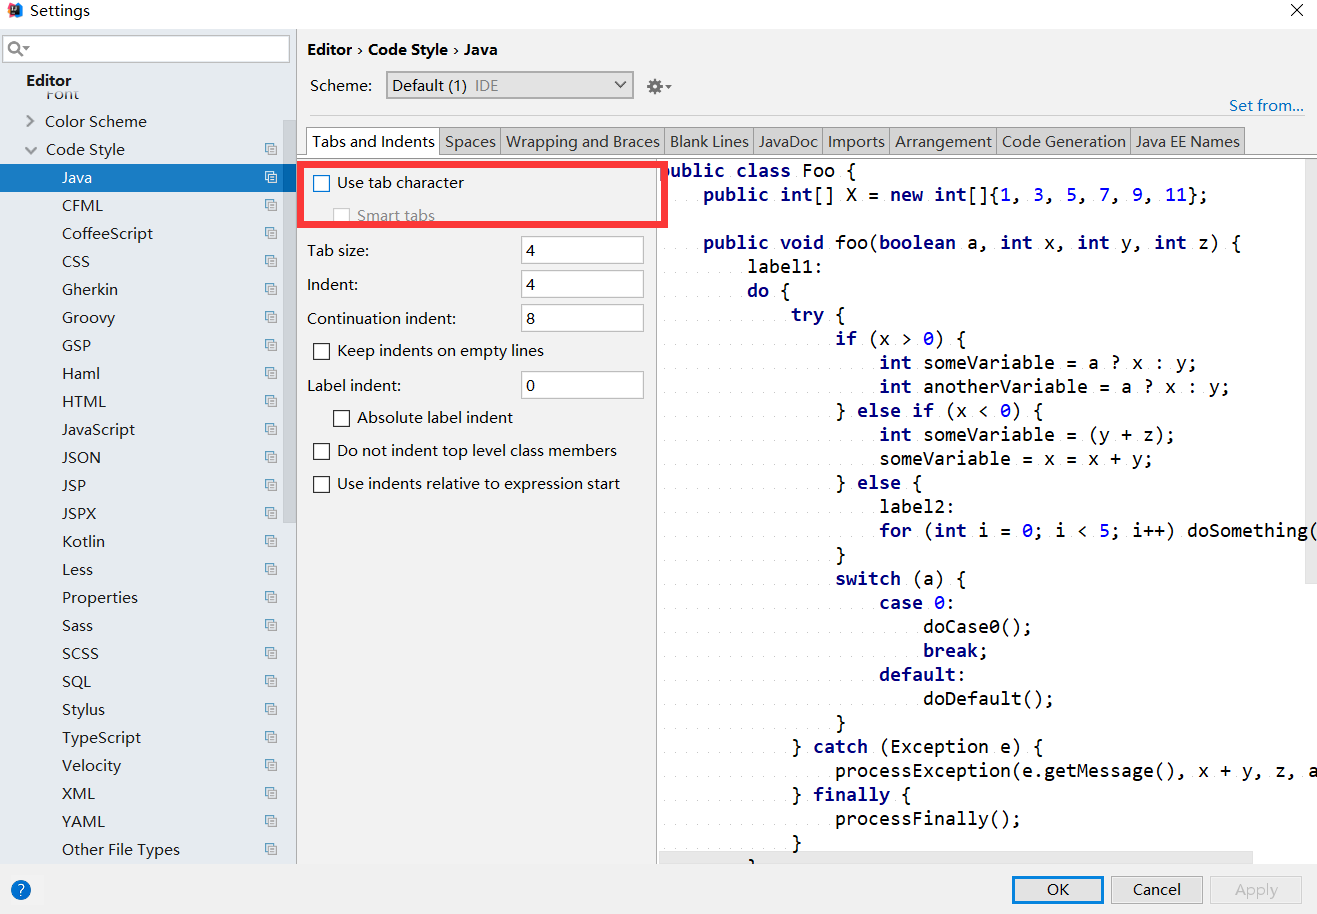Open the Arrangement tab
Viewport: 1317px width, 914px height.
click(x=943, y=142)
